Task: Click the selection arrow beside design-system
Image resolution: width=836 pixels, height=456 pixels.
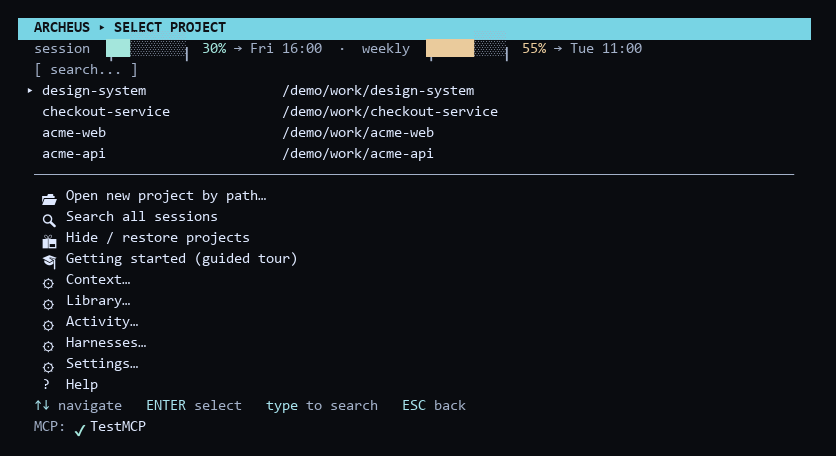Action: (30, 91)
